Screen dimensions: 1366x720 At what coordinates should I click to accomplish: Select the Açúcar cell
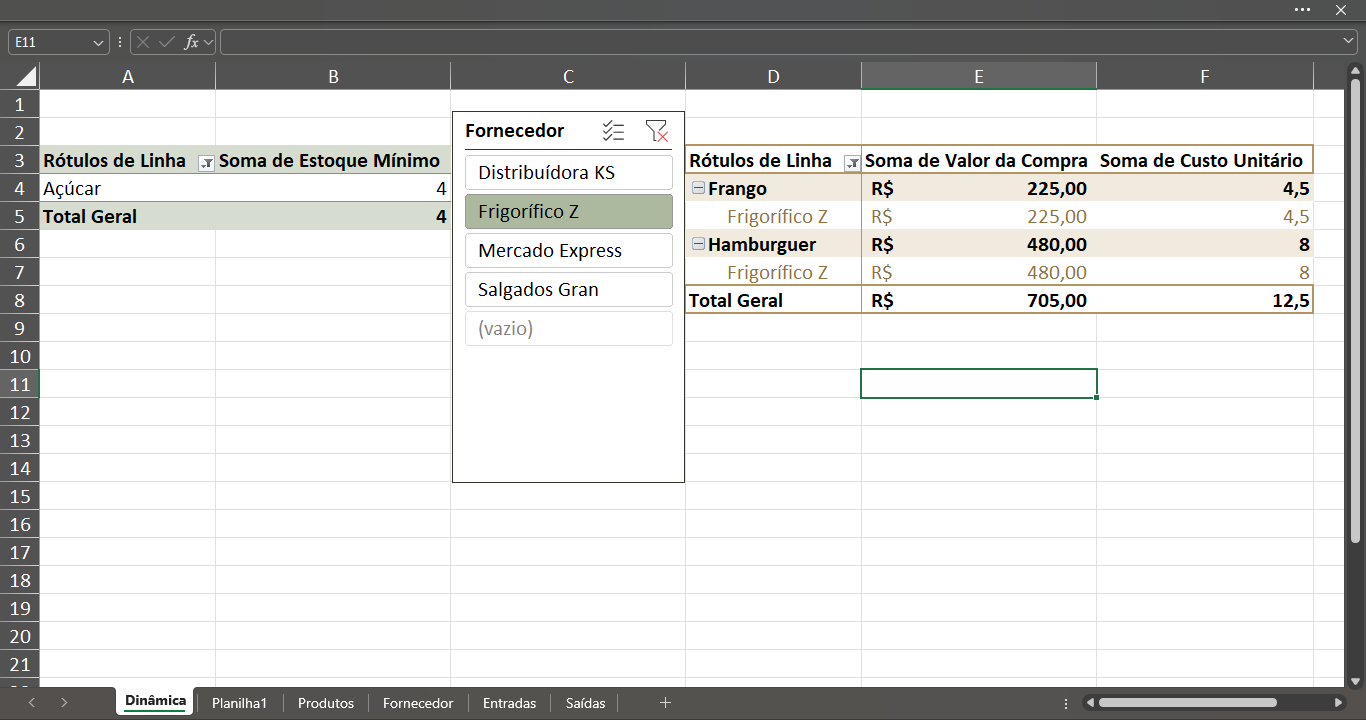(x=128, y=188)
